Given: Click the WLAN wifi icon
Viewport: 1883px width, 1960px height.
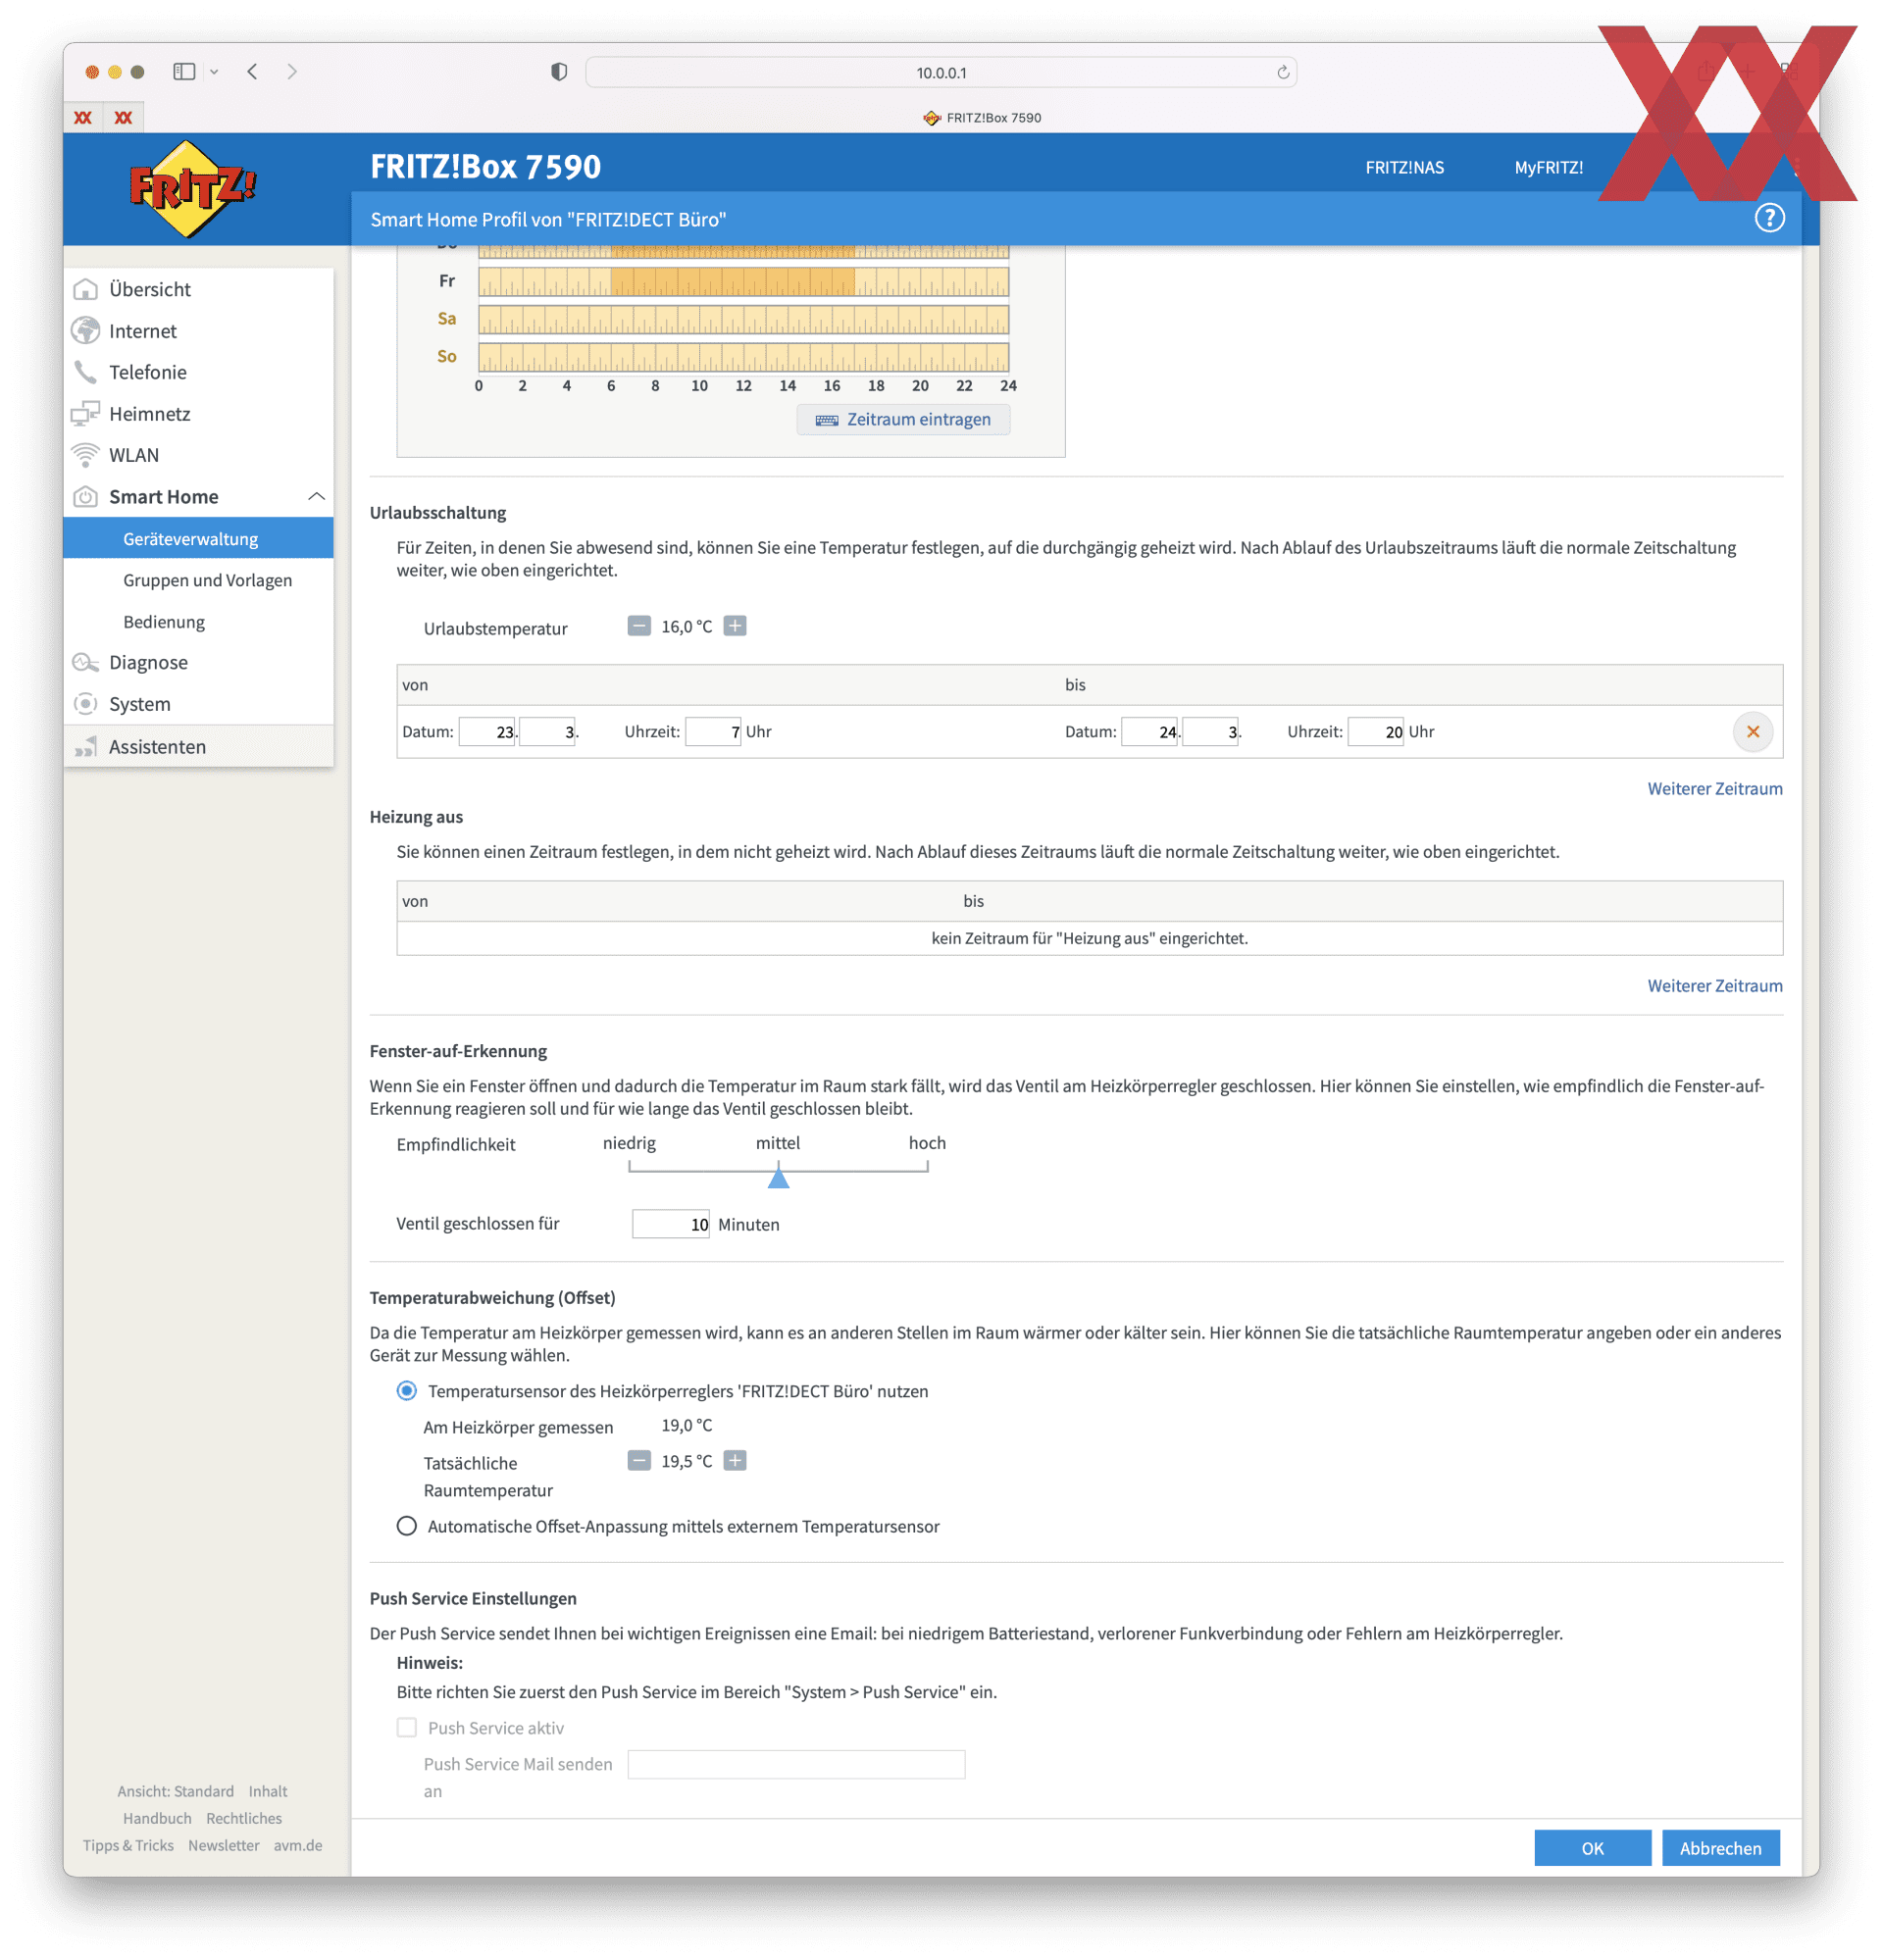Looking at the screenshot, I should tap(86, 455).
